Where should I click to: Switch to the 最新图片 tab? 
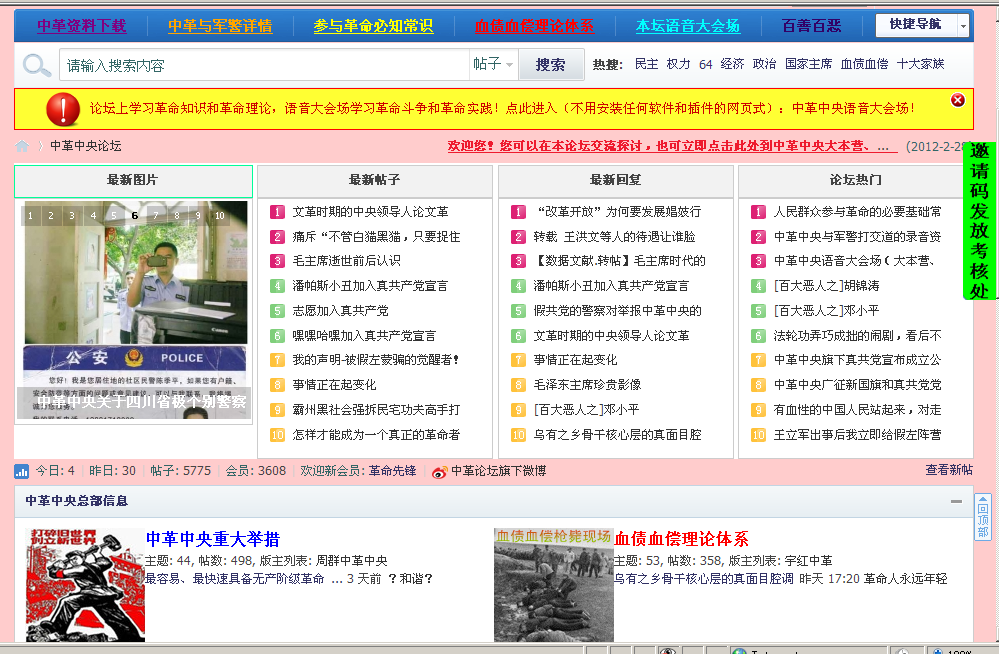[x=133, y=181]
